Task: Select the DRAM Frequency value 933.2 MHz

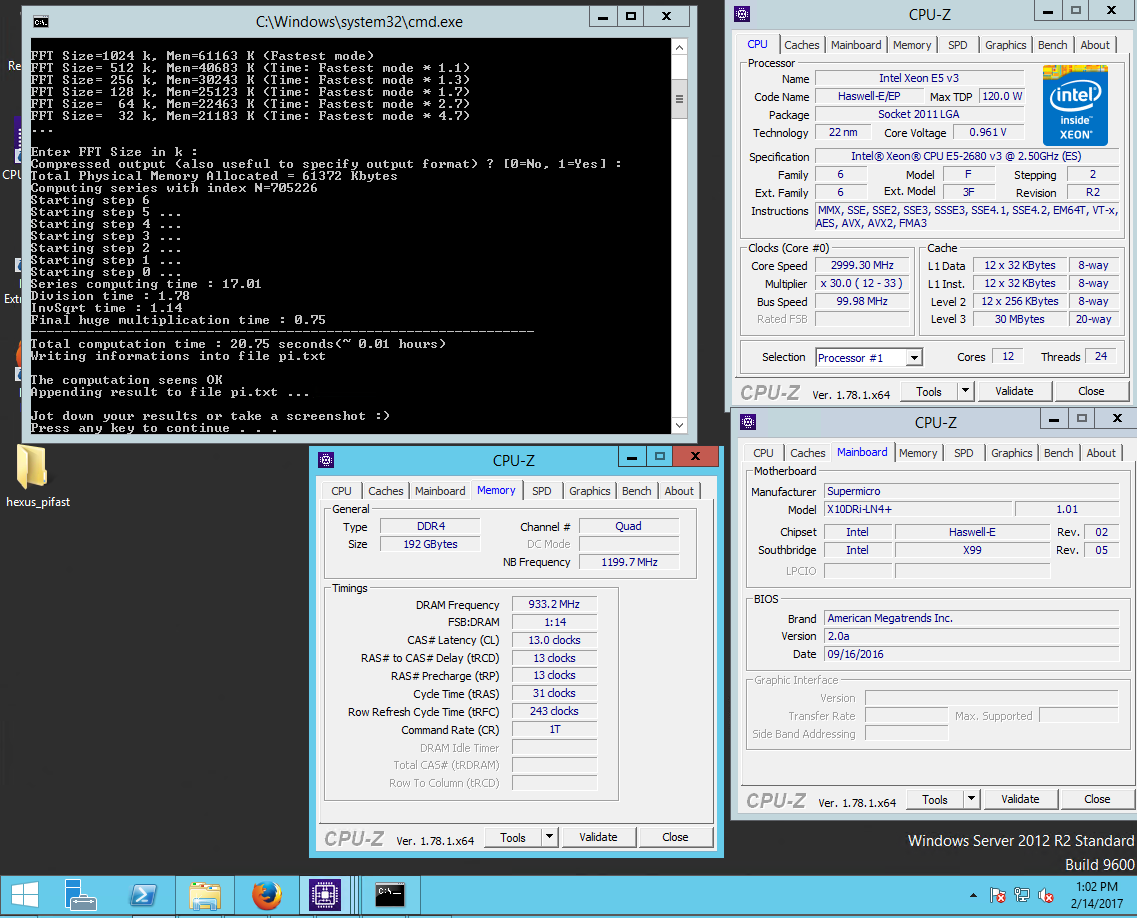Action: point(554,604)
